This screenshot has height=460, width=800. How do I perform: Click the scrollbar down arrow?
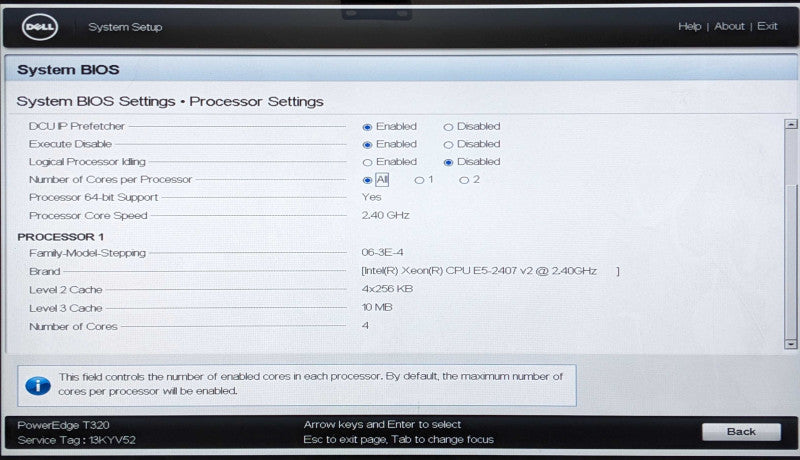791,344
